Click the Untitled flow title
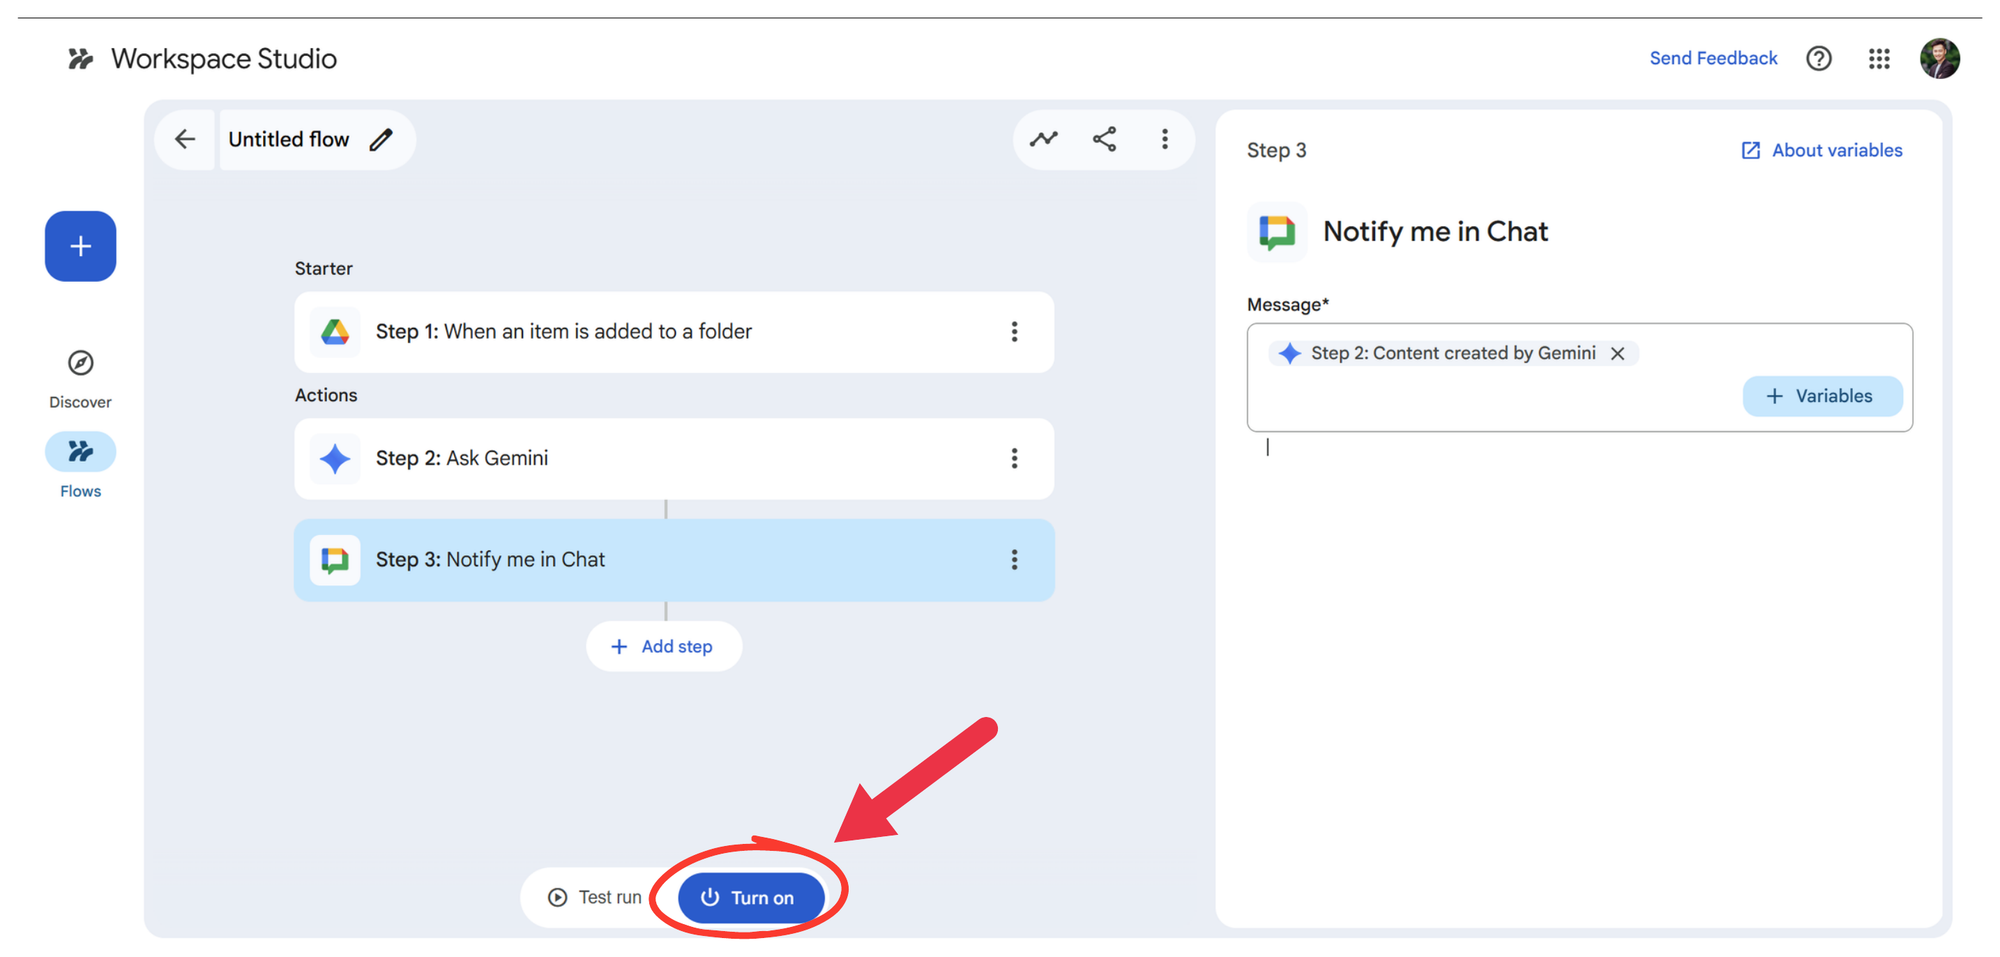The image size is (2000, 957). tap(289, 139)
